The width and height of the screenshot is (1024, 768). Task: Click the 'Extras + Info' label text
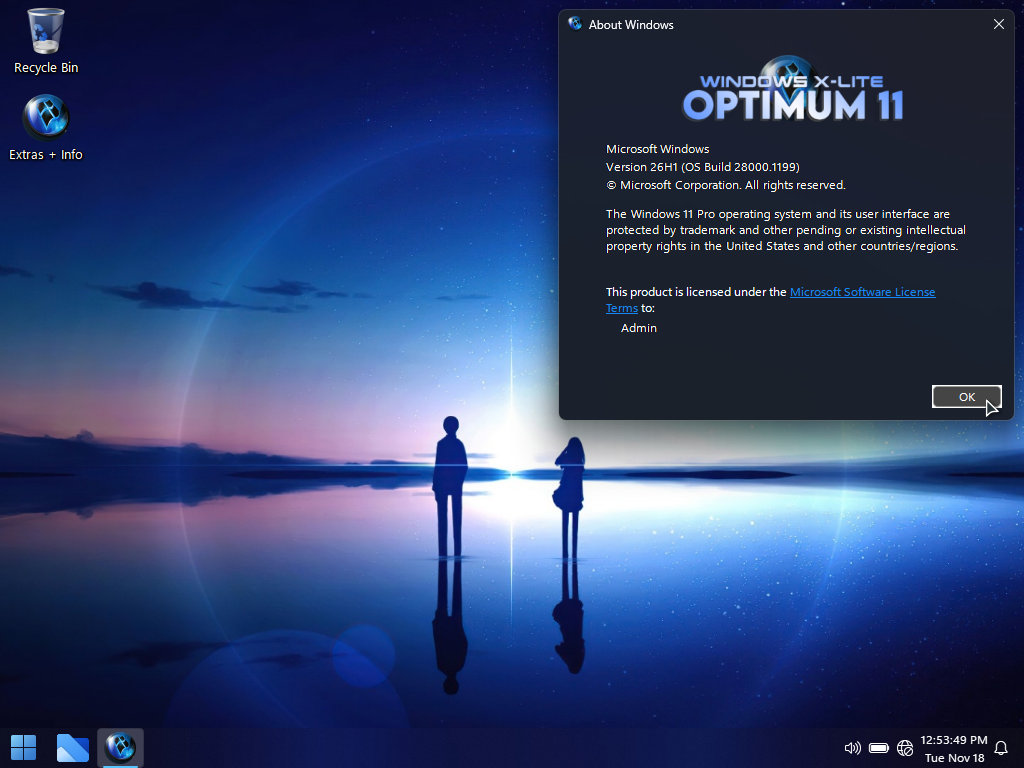tap(46, 155)
